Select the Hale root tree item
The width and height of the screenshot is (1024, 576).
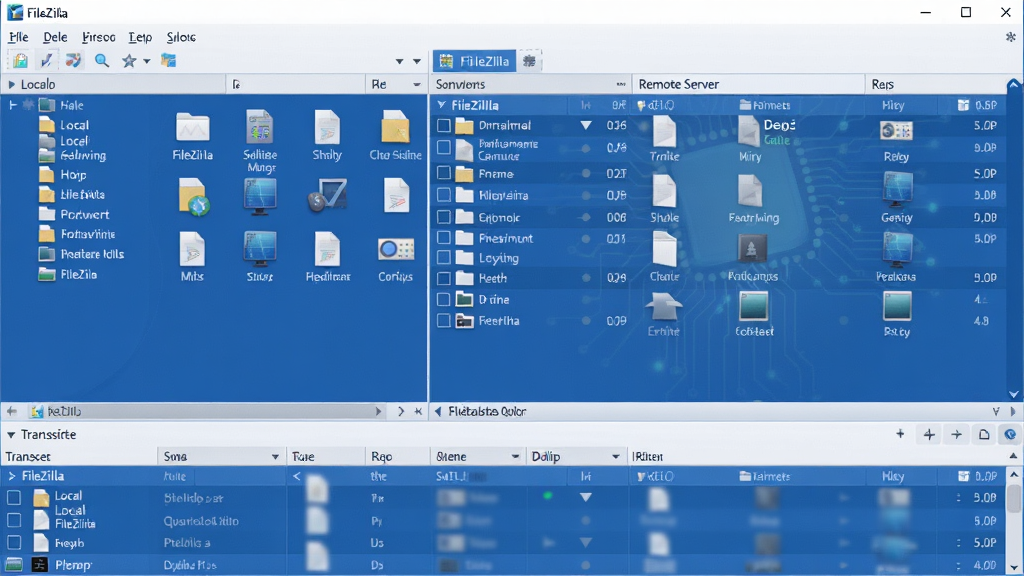click(61, 104)
